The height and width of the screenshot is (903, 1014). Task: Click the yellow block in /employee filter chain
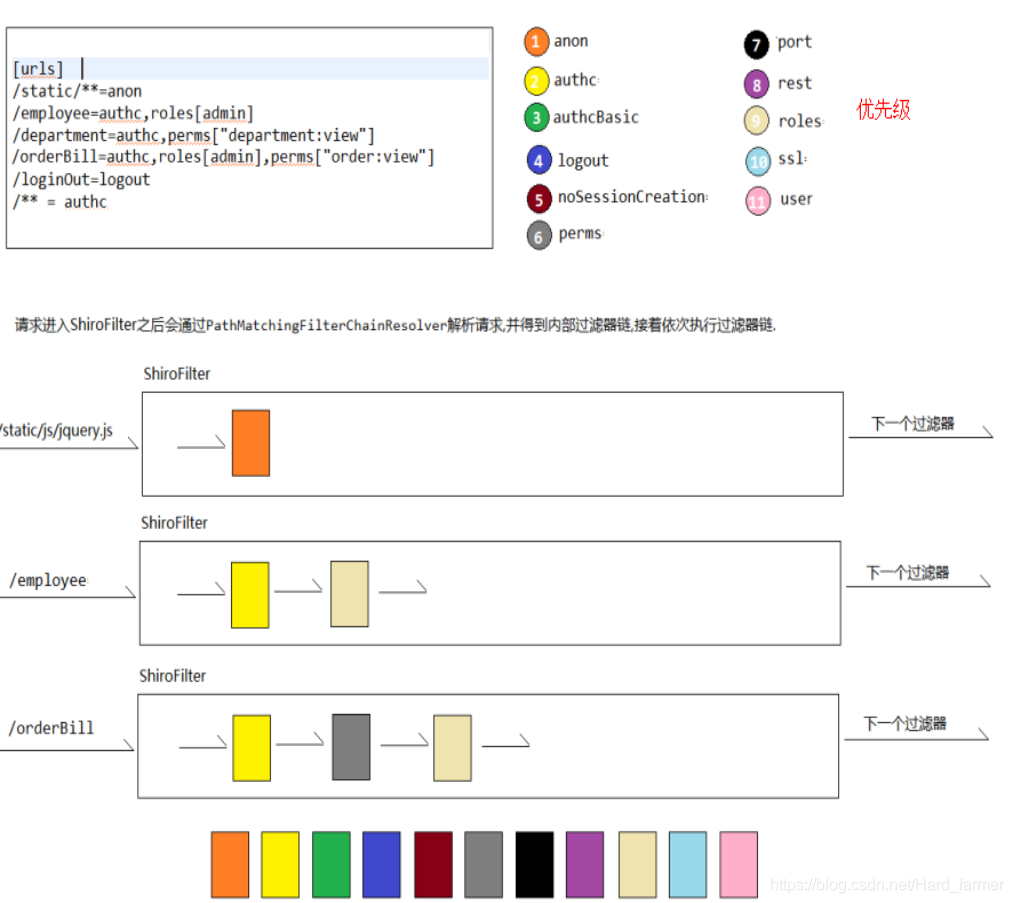coord(250,595)
